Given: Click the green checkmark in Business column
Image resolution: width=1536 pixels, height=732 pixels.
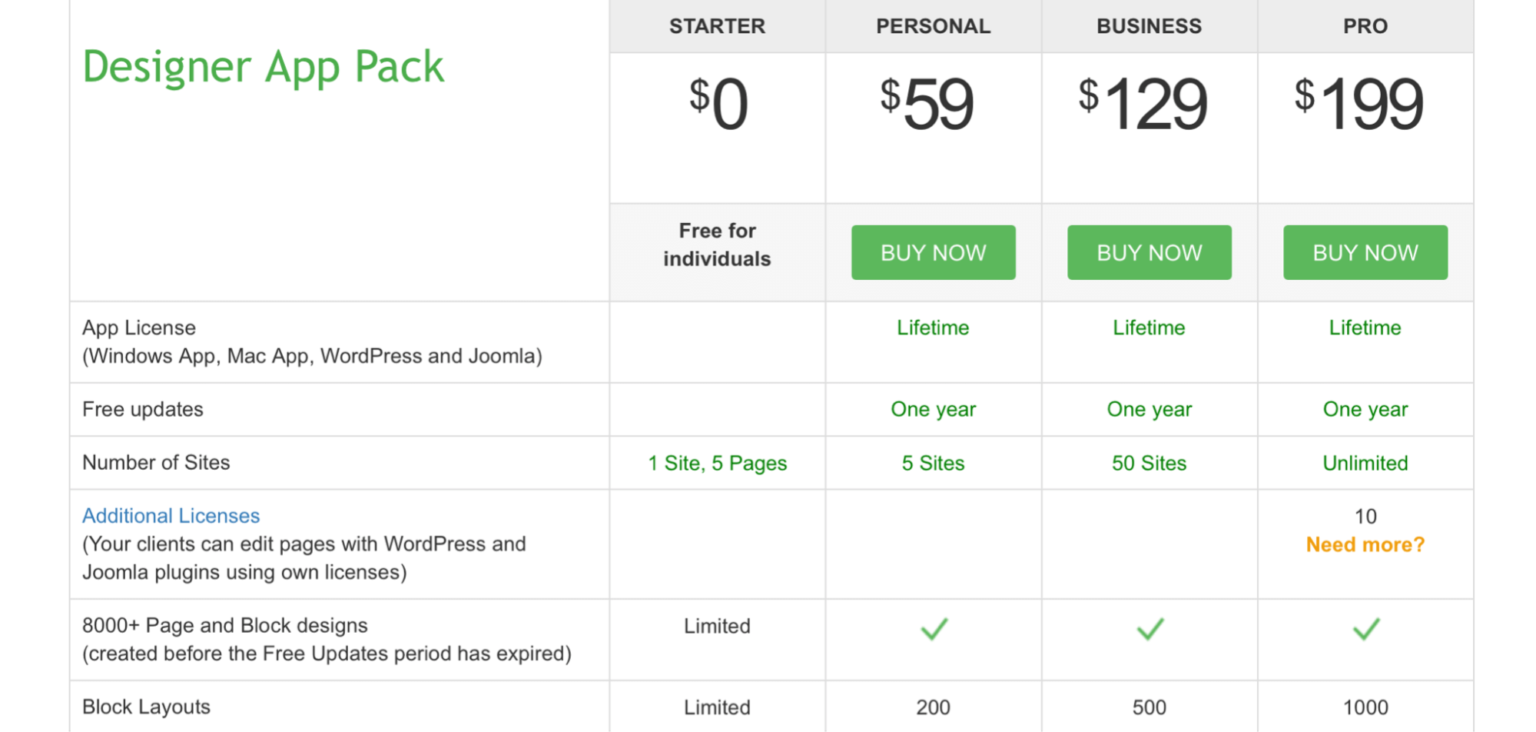Looking at the screenshot, I should pos(1149,629).
